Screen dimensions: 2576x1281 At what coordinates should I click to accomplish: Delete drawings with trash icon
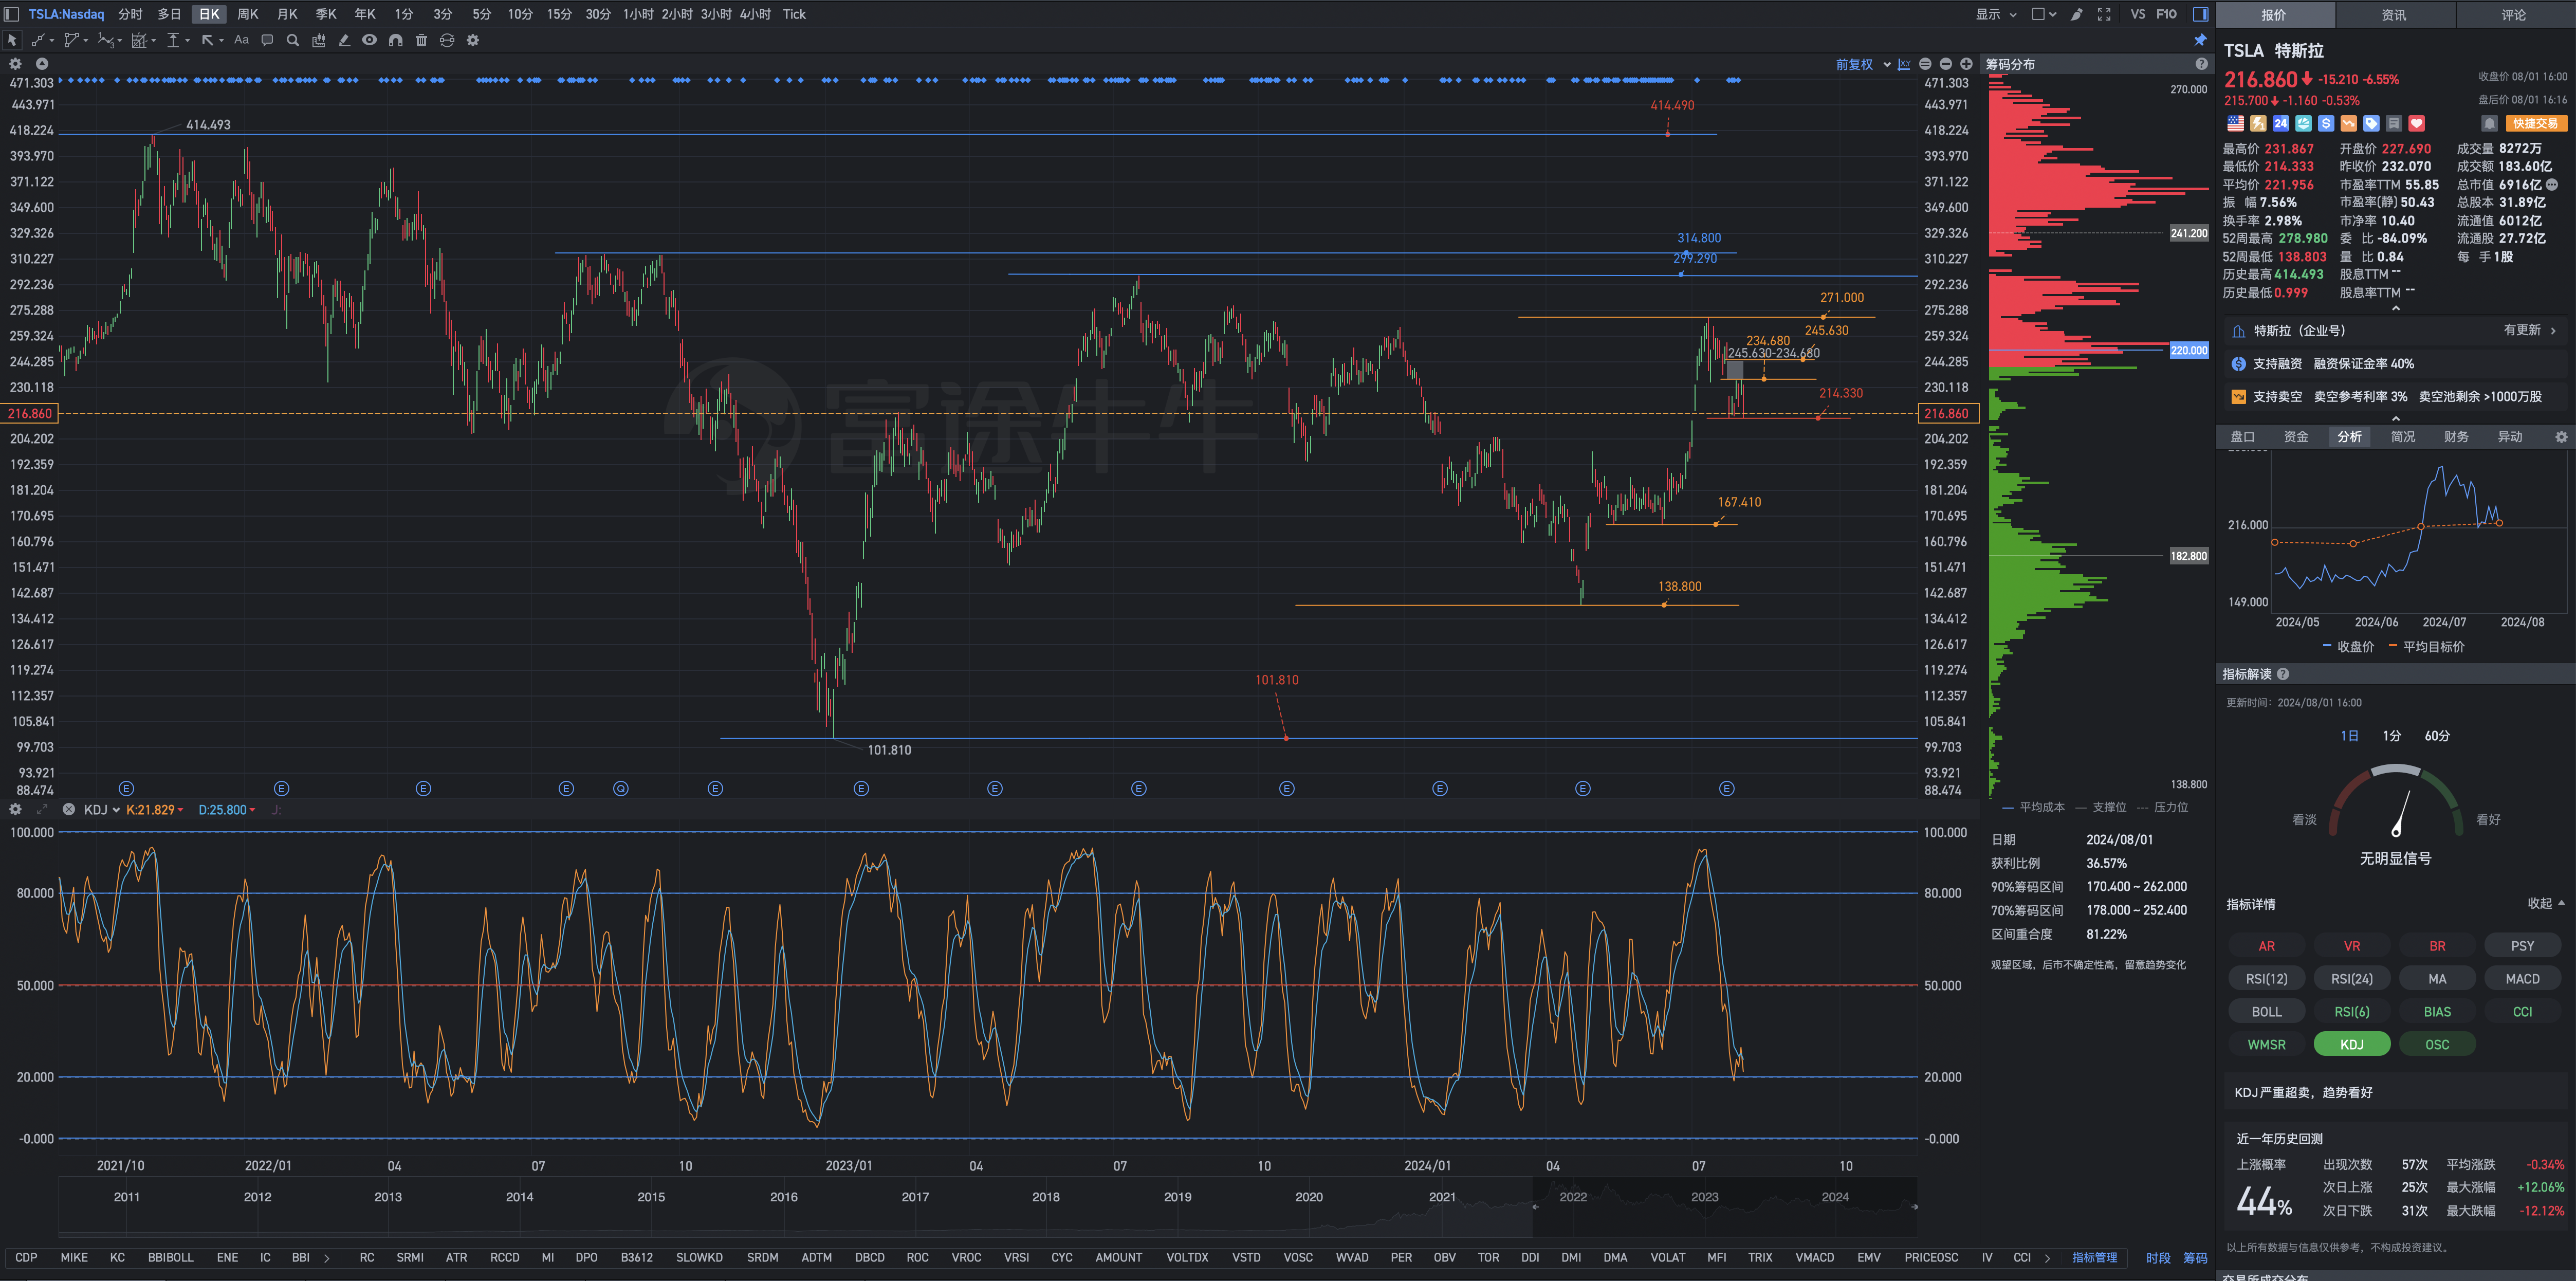tap(421, 41)
